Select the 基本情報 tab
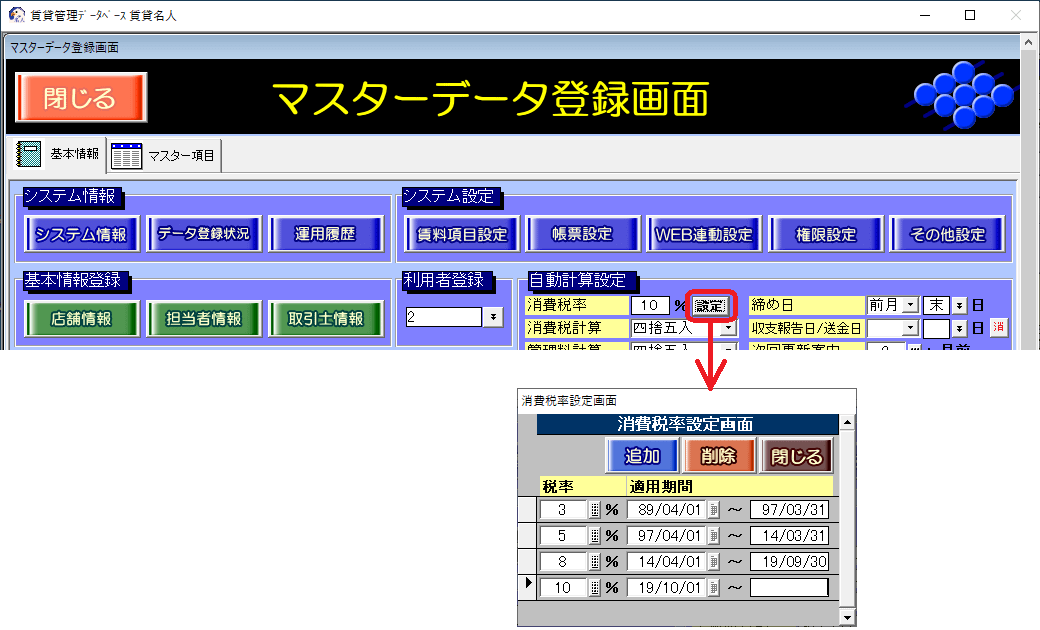The height and width of the screenshot is (630, 1040). [x=60, y=154]
